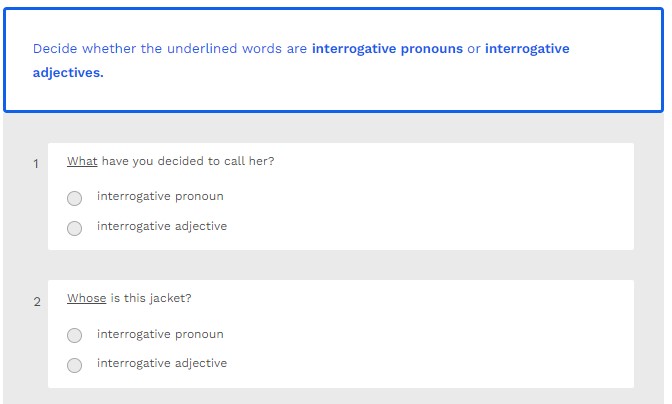Choose interrogative pronoun radio for the Whose question

coord(75,336)
